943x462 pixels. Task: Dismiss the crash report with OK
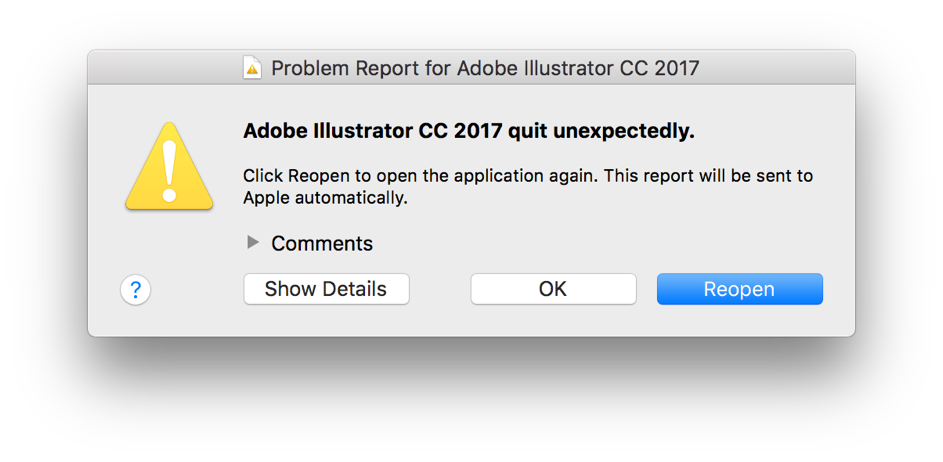553,289
